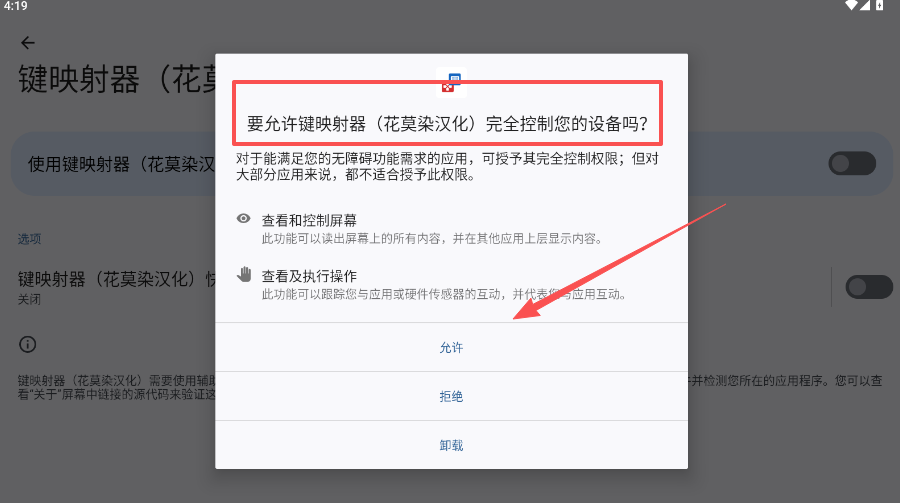Click the dialog title about full device control
The height and width of the screenshot is (503, 900).
tap(447, 123)
